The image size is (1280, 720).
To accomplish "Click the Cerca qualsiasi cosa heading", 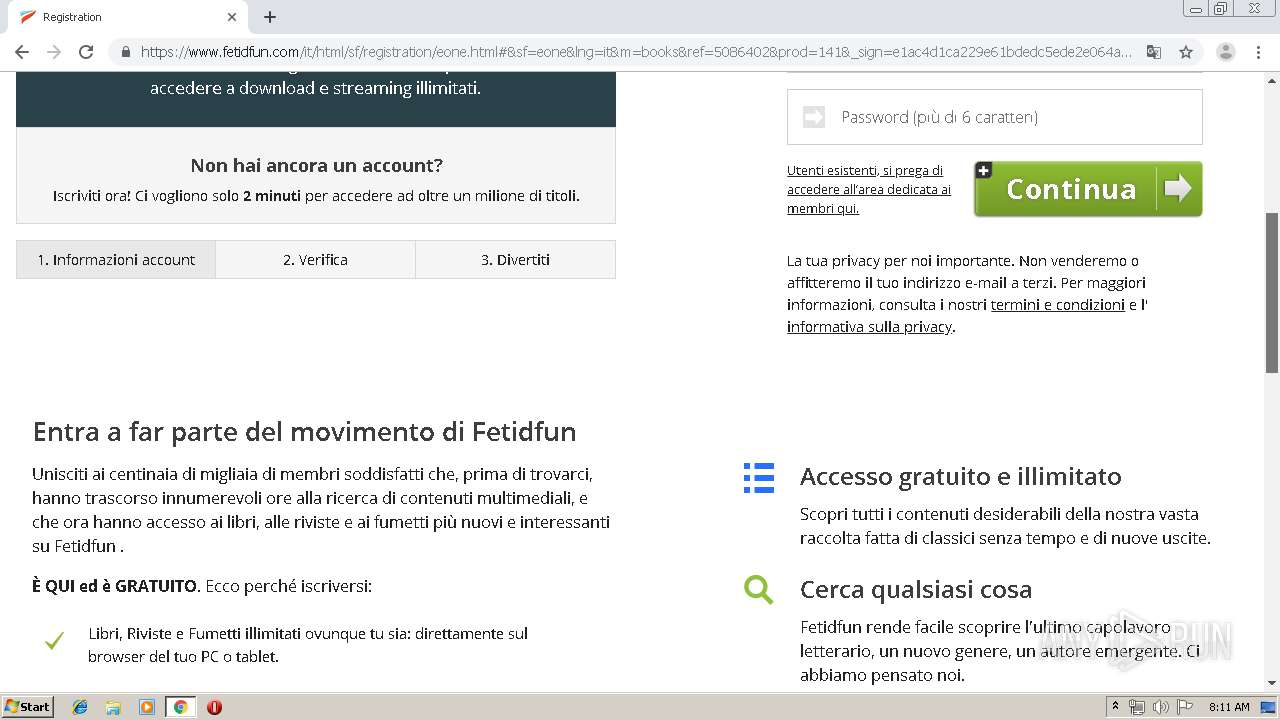I will [916, 589].
